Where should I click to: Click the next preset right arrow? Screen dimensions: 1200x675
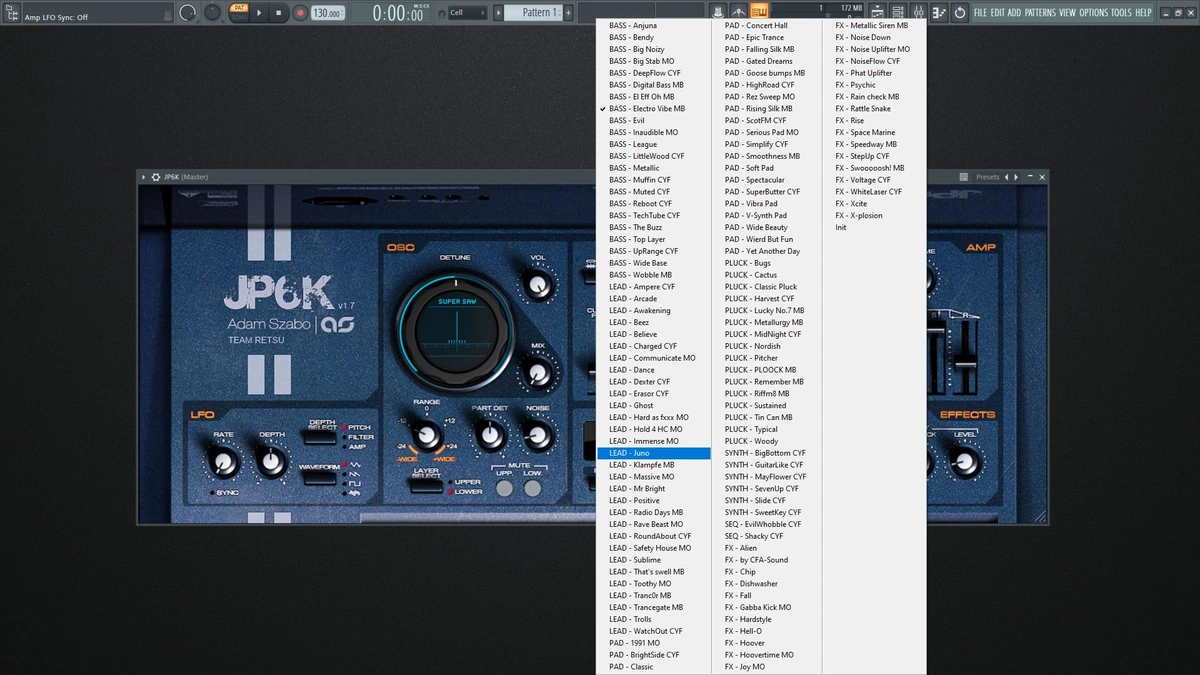1017,177
